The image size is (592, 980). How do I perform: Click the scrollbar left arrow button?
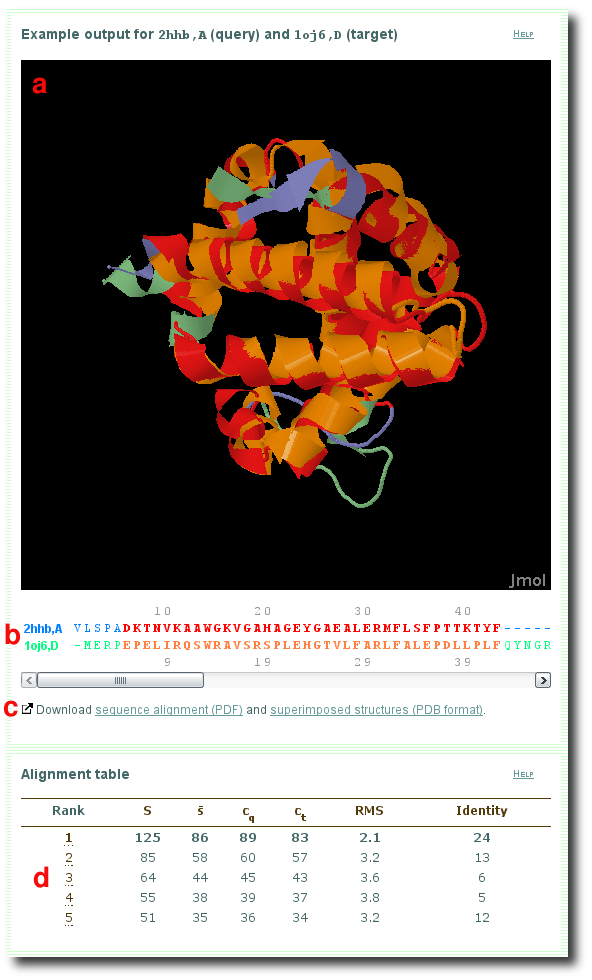pos(29,680)
